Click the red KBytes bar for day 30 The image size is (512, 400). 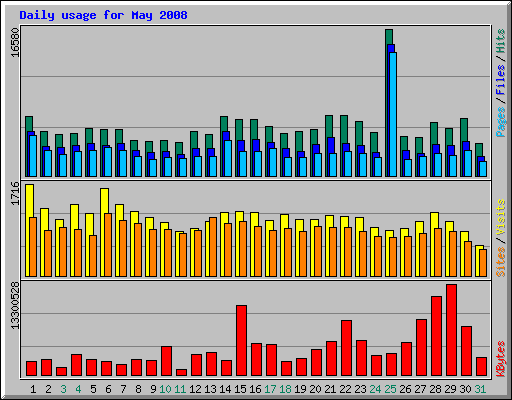point(466,351)
